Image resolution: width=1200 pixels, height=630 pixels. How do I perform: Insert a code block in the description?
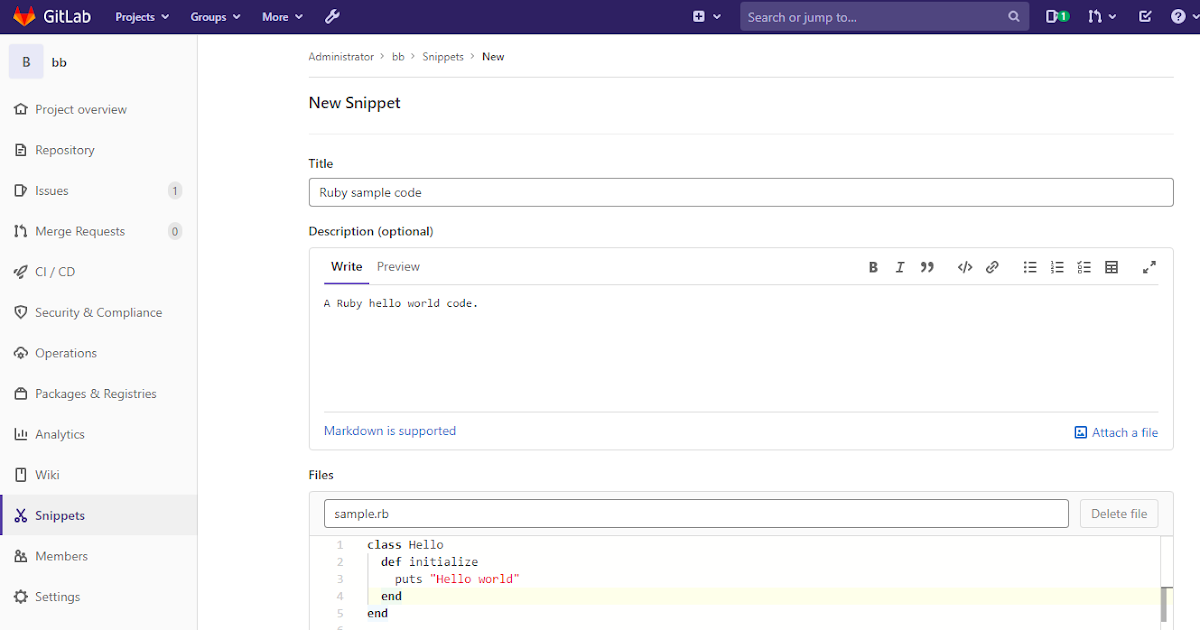click(x=964, y=267)
